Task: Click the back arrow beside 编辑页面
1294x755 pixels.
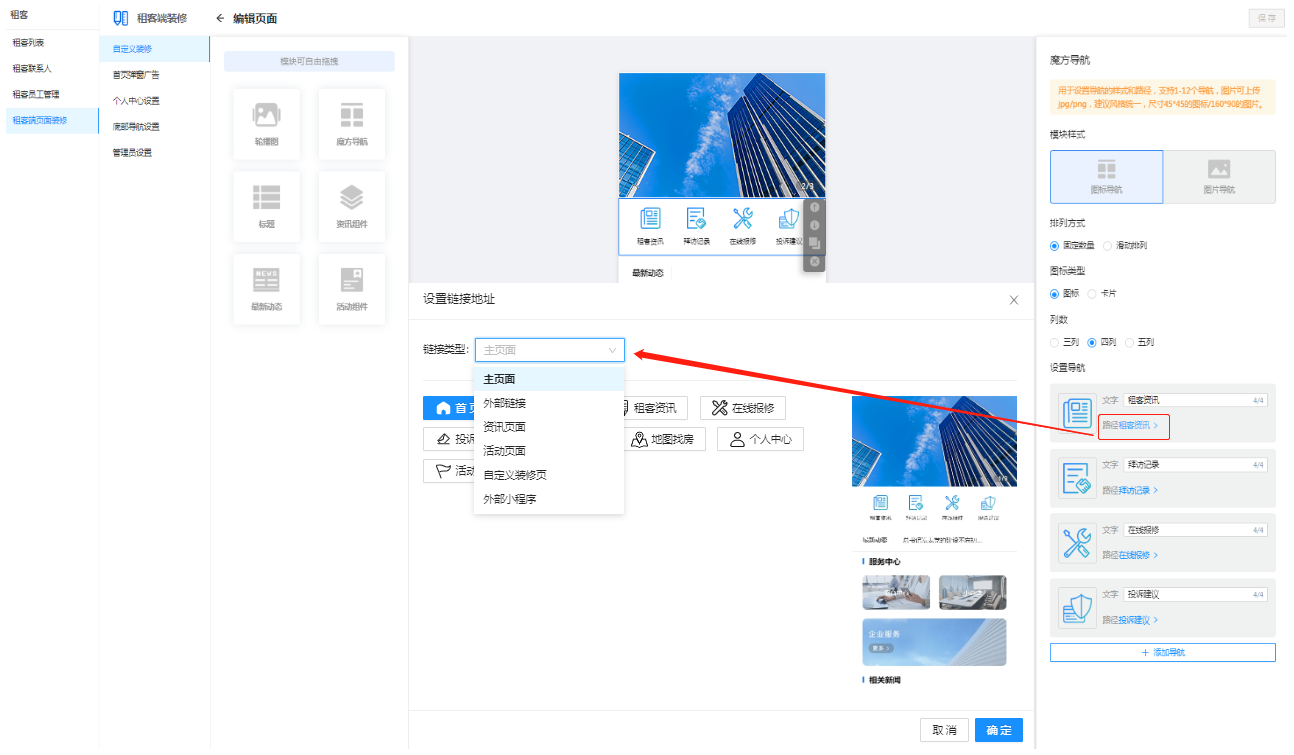Action: click(x=220, y=18)
